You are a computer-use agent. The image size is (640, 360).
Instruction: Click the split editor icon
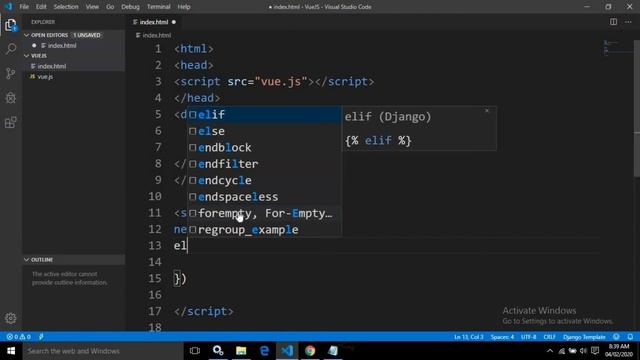coord(613,22)
